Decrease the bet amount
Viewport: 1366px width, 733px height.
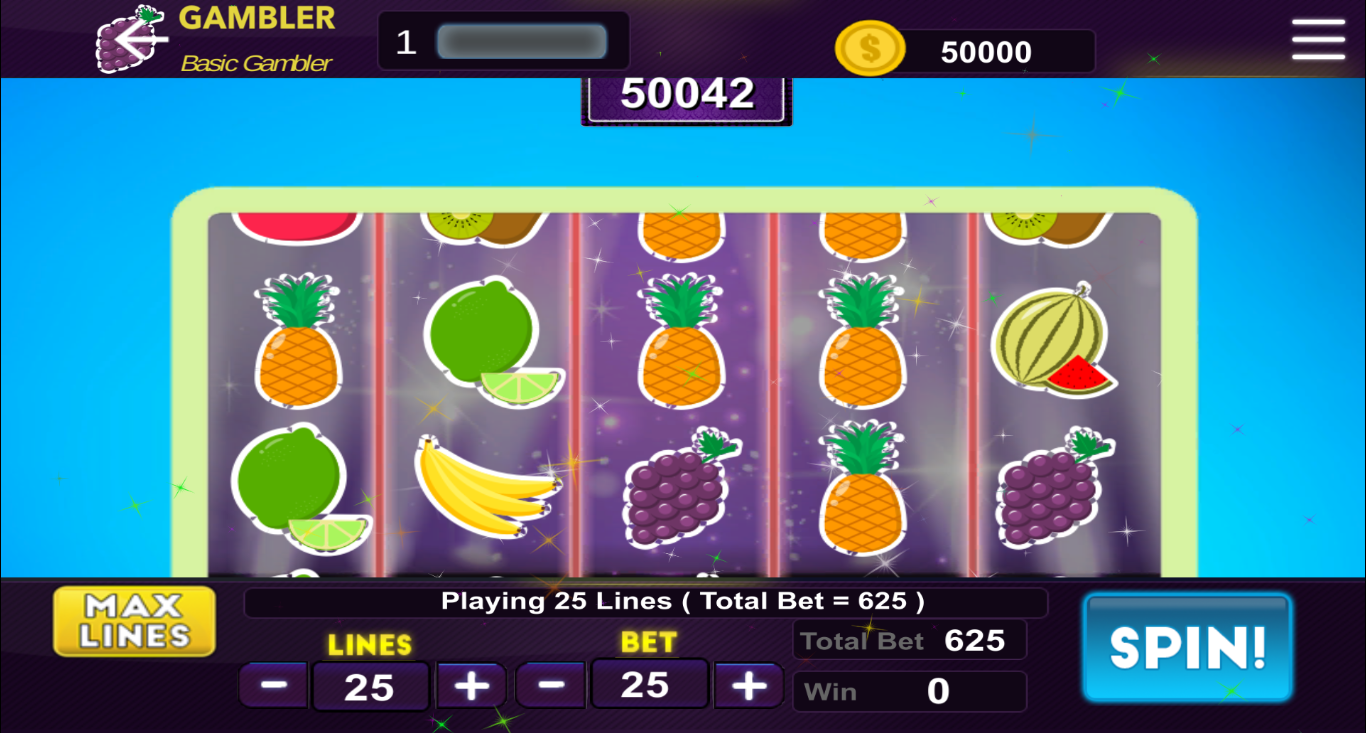[551, 685]
